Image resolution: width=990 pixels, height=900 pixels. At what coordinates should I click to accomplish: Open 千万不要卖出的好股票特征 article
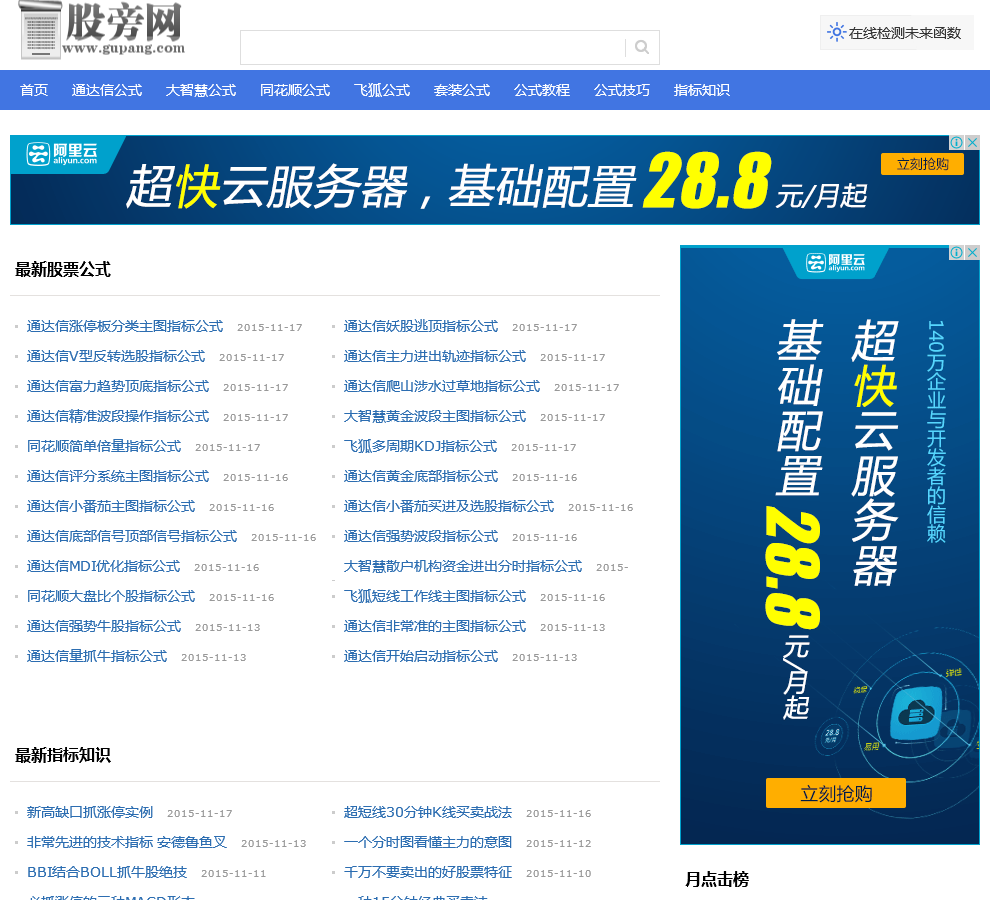pos(428,873)
